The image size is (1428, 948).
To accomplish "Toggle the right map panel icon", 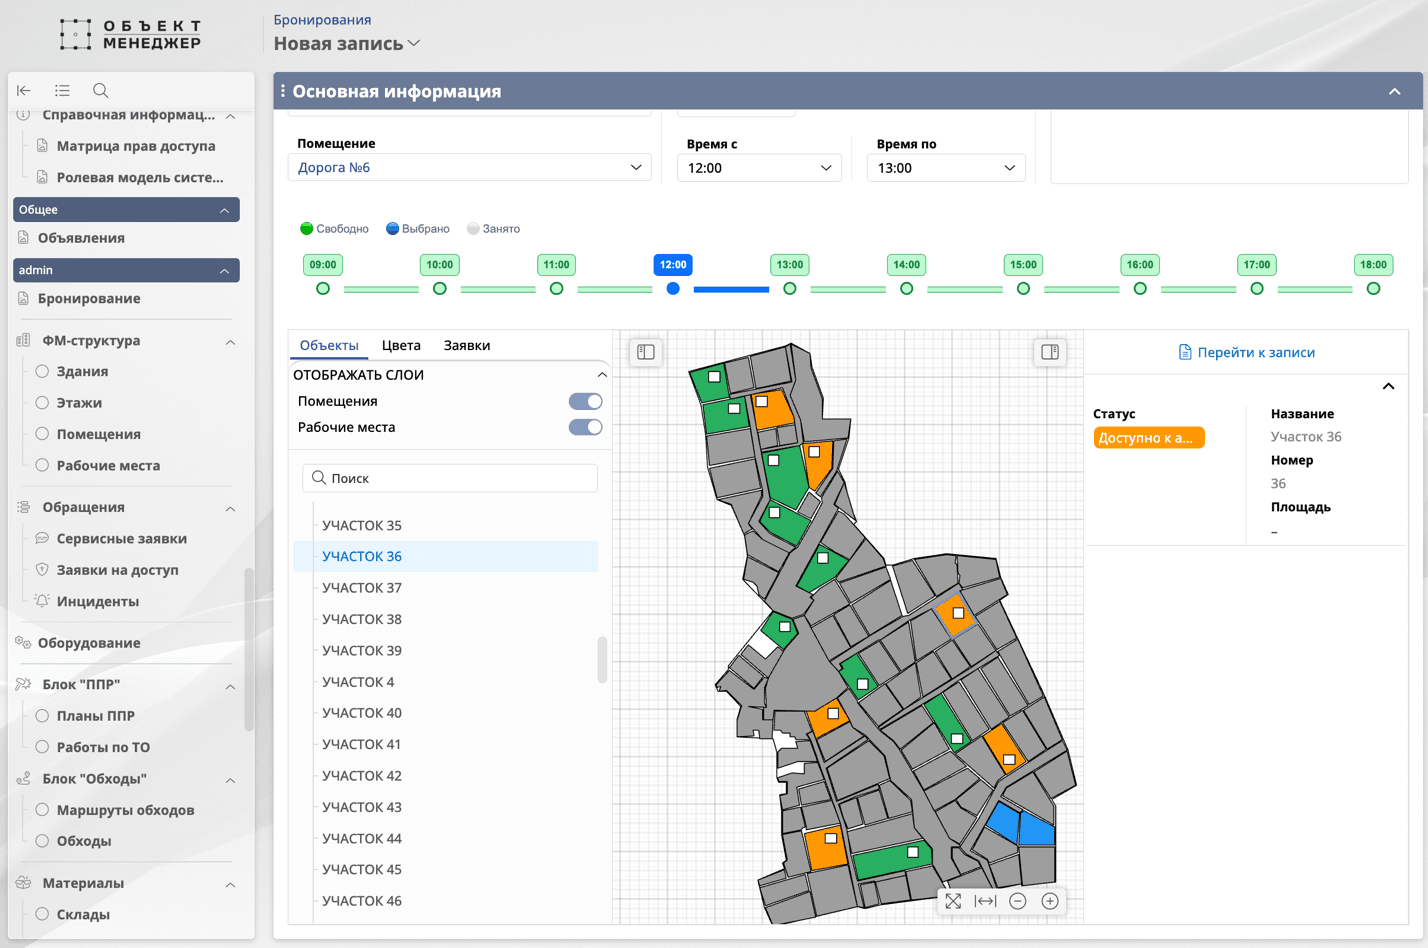I will pos(1050,352).
